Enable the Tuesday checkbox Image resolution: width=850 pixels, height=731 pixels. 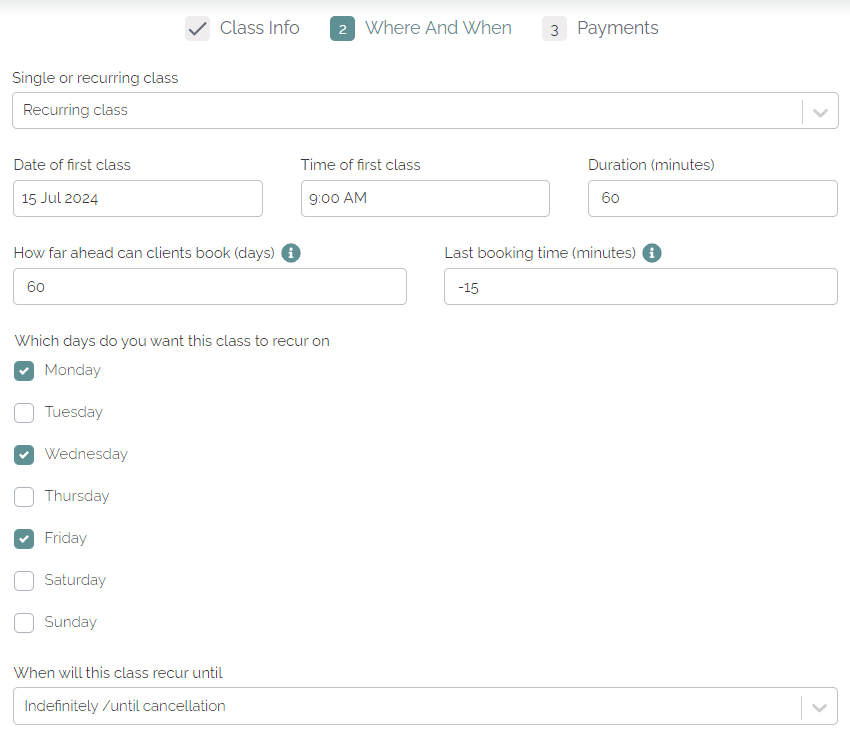point(24,413)
